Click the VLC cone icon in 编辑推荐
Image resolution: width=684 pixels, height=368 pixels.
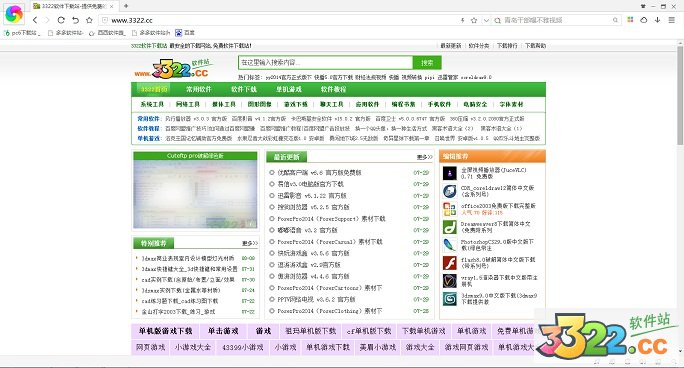click(x=450, y=173)
